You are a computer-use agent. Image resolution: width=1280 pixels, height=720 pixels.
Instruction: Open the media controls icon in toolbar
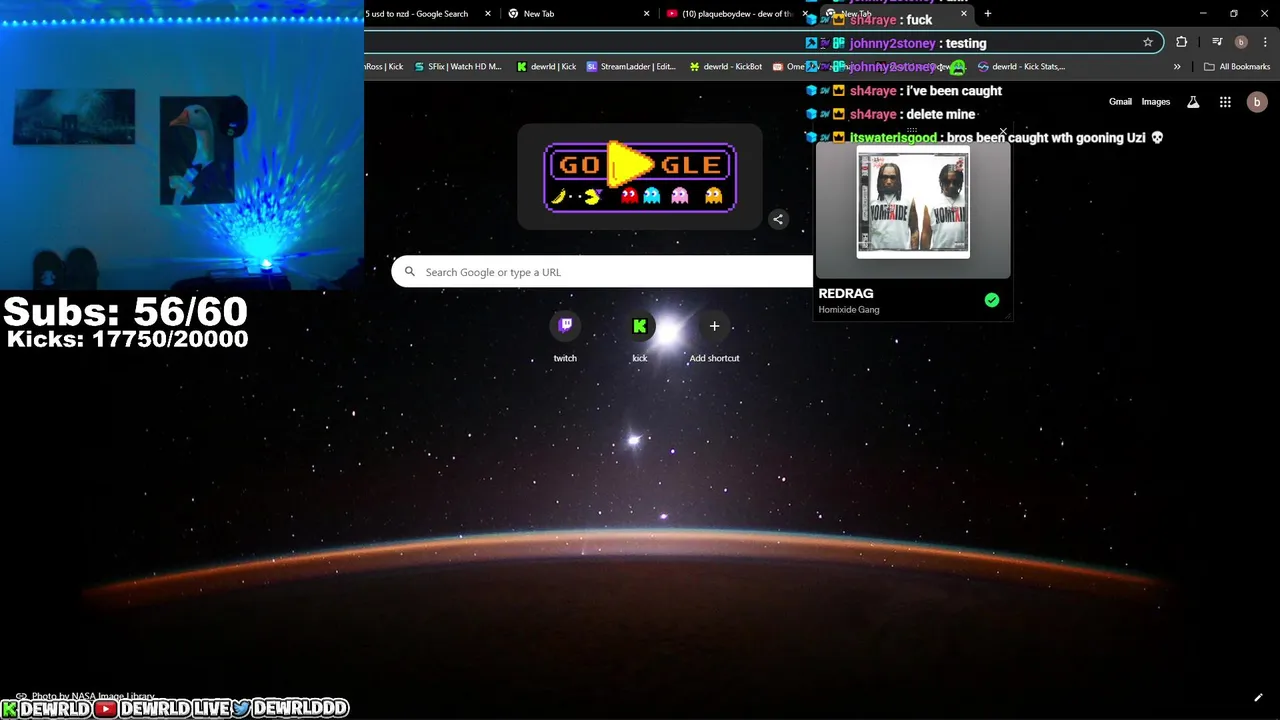(1217, 42)
